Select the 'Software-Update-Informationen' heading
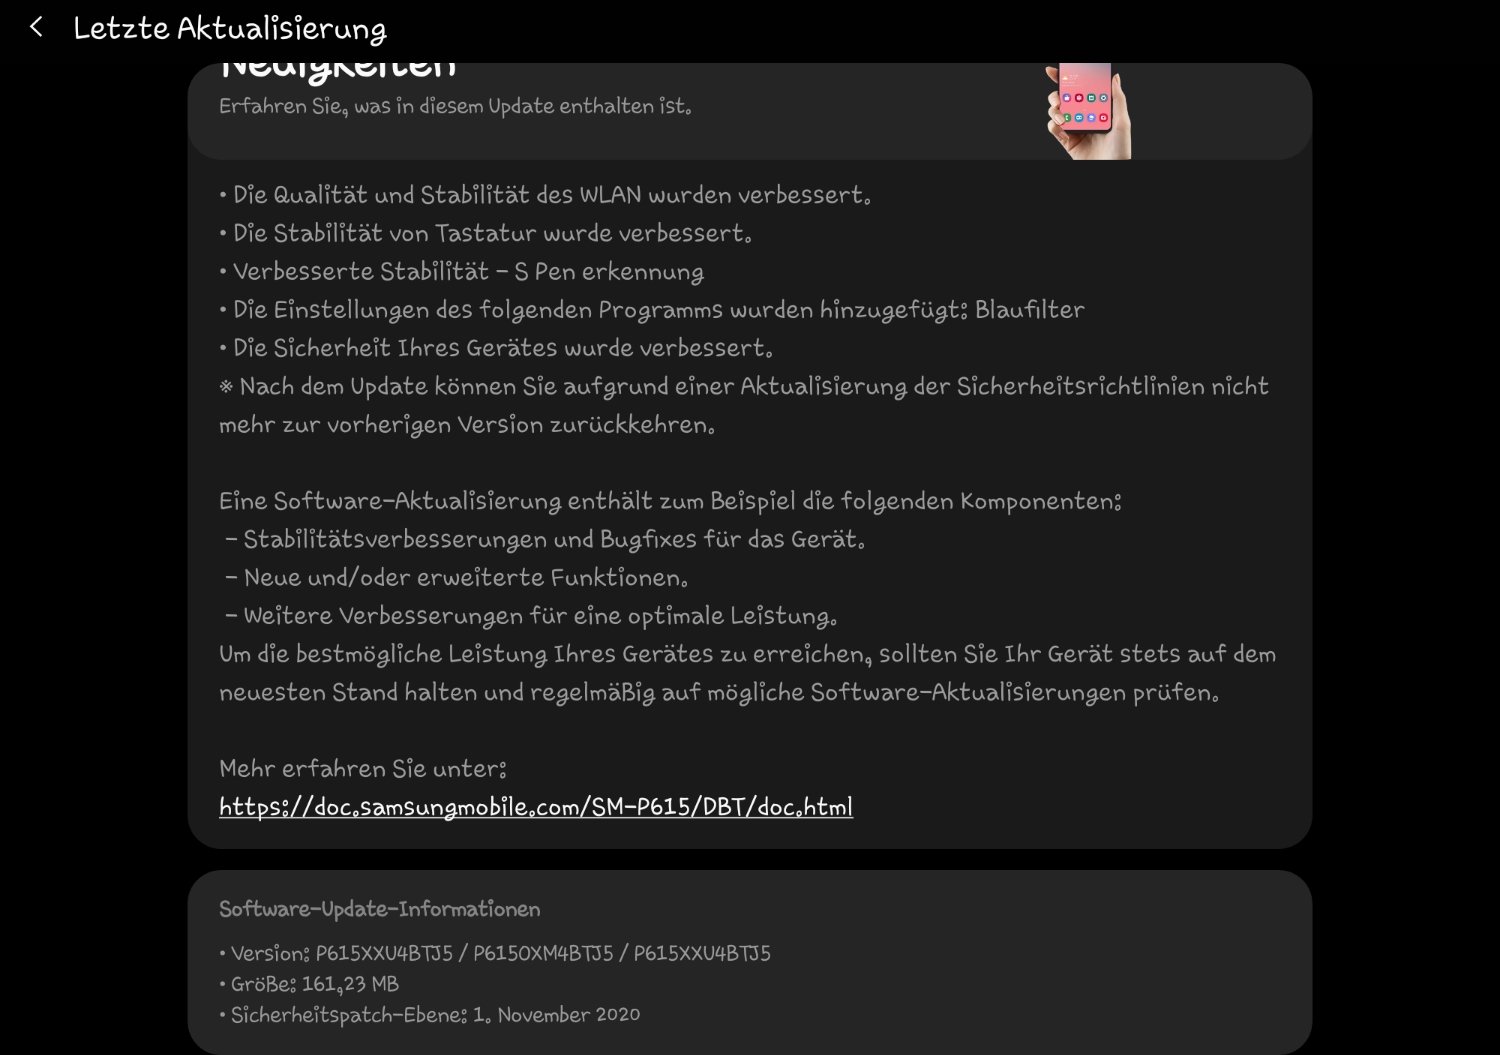The width and height of the screenshot is (1500, 1055). 380,909
